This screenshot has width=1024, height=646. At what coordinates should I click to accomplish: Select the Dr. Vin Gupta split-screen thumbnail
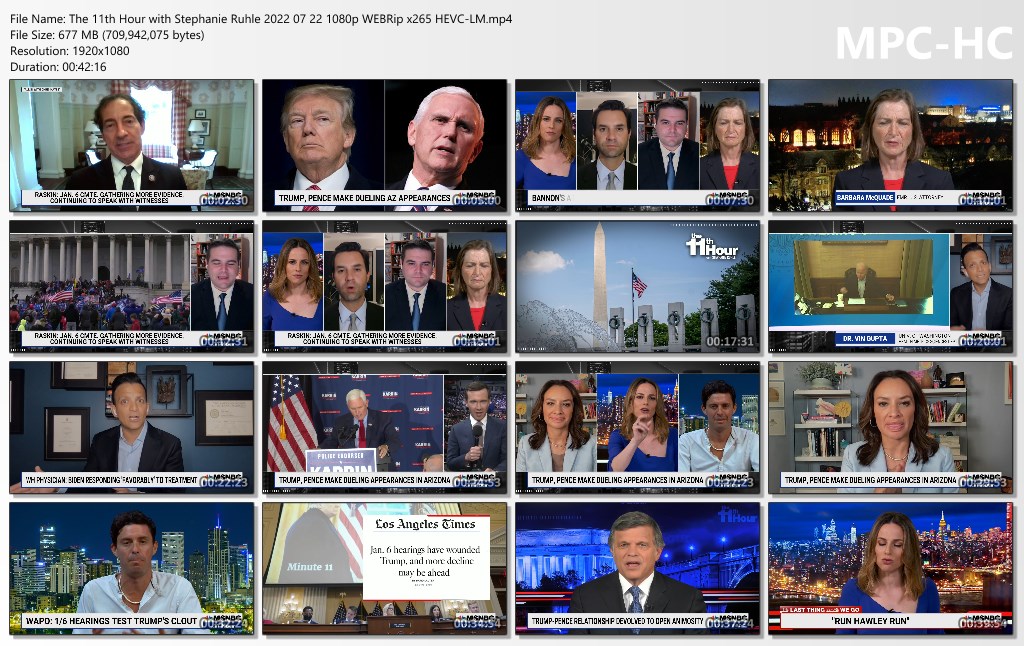point(890,287)
